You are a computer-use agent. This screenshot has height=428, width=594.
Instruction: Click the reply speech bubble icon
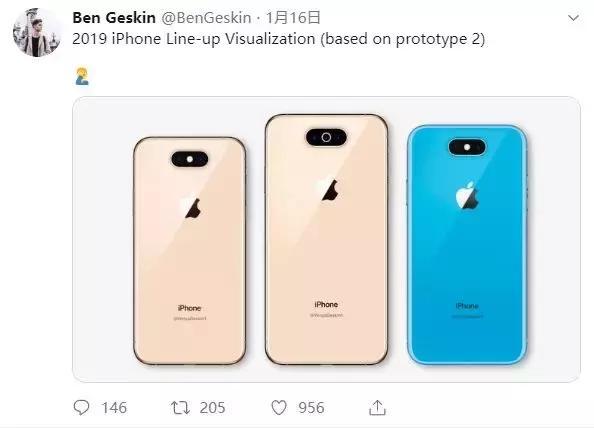[81, 408]
